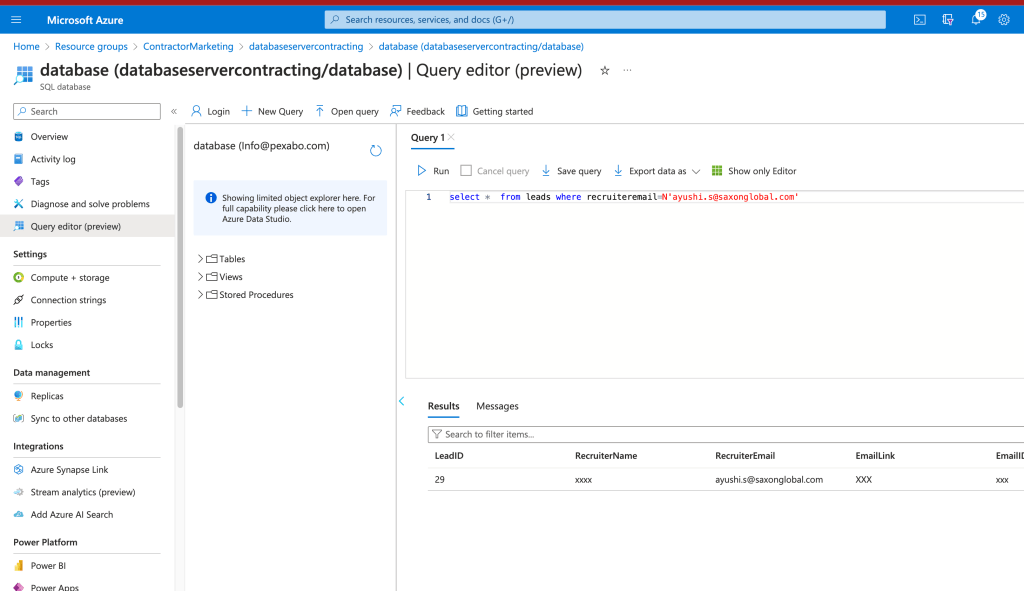Collapse the left navigation menu

click(174, 112)
